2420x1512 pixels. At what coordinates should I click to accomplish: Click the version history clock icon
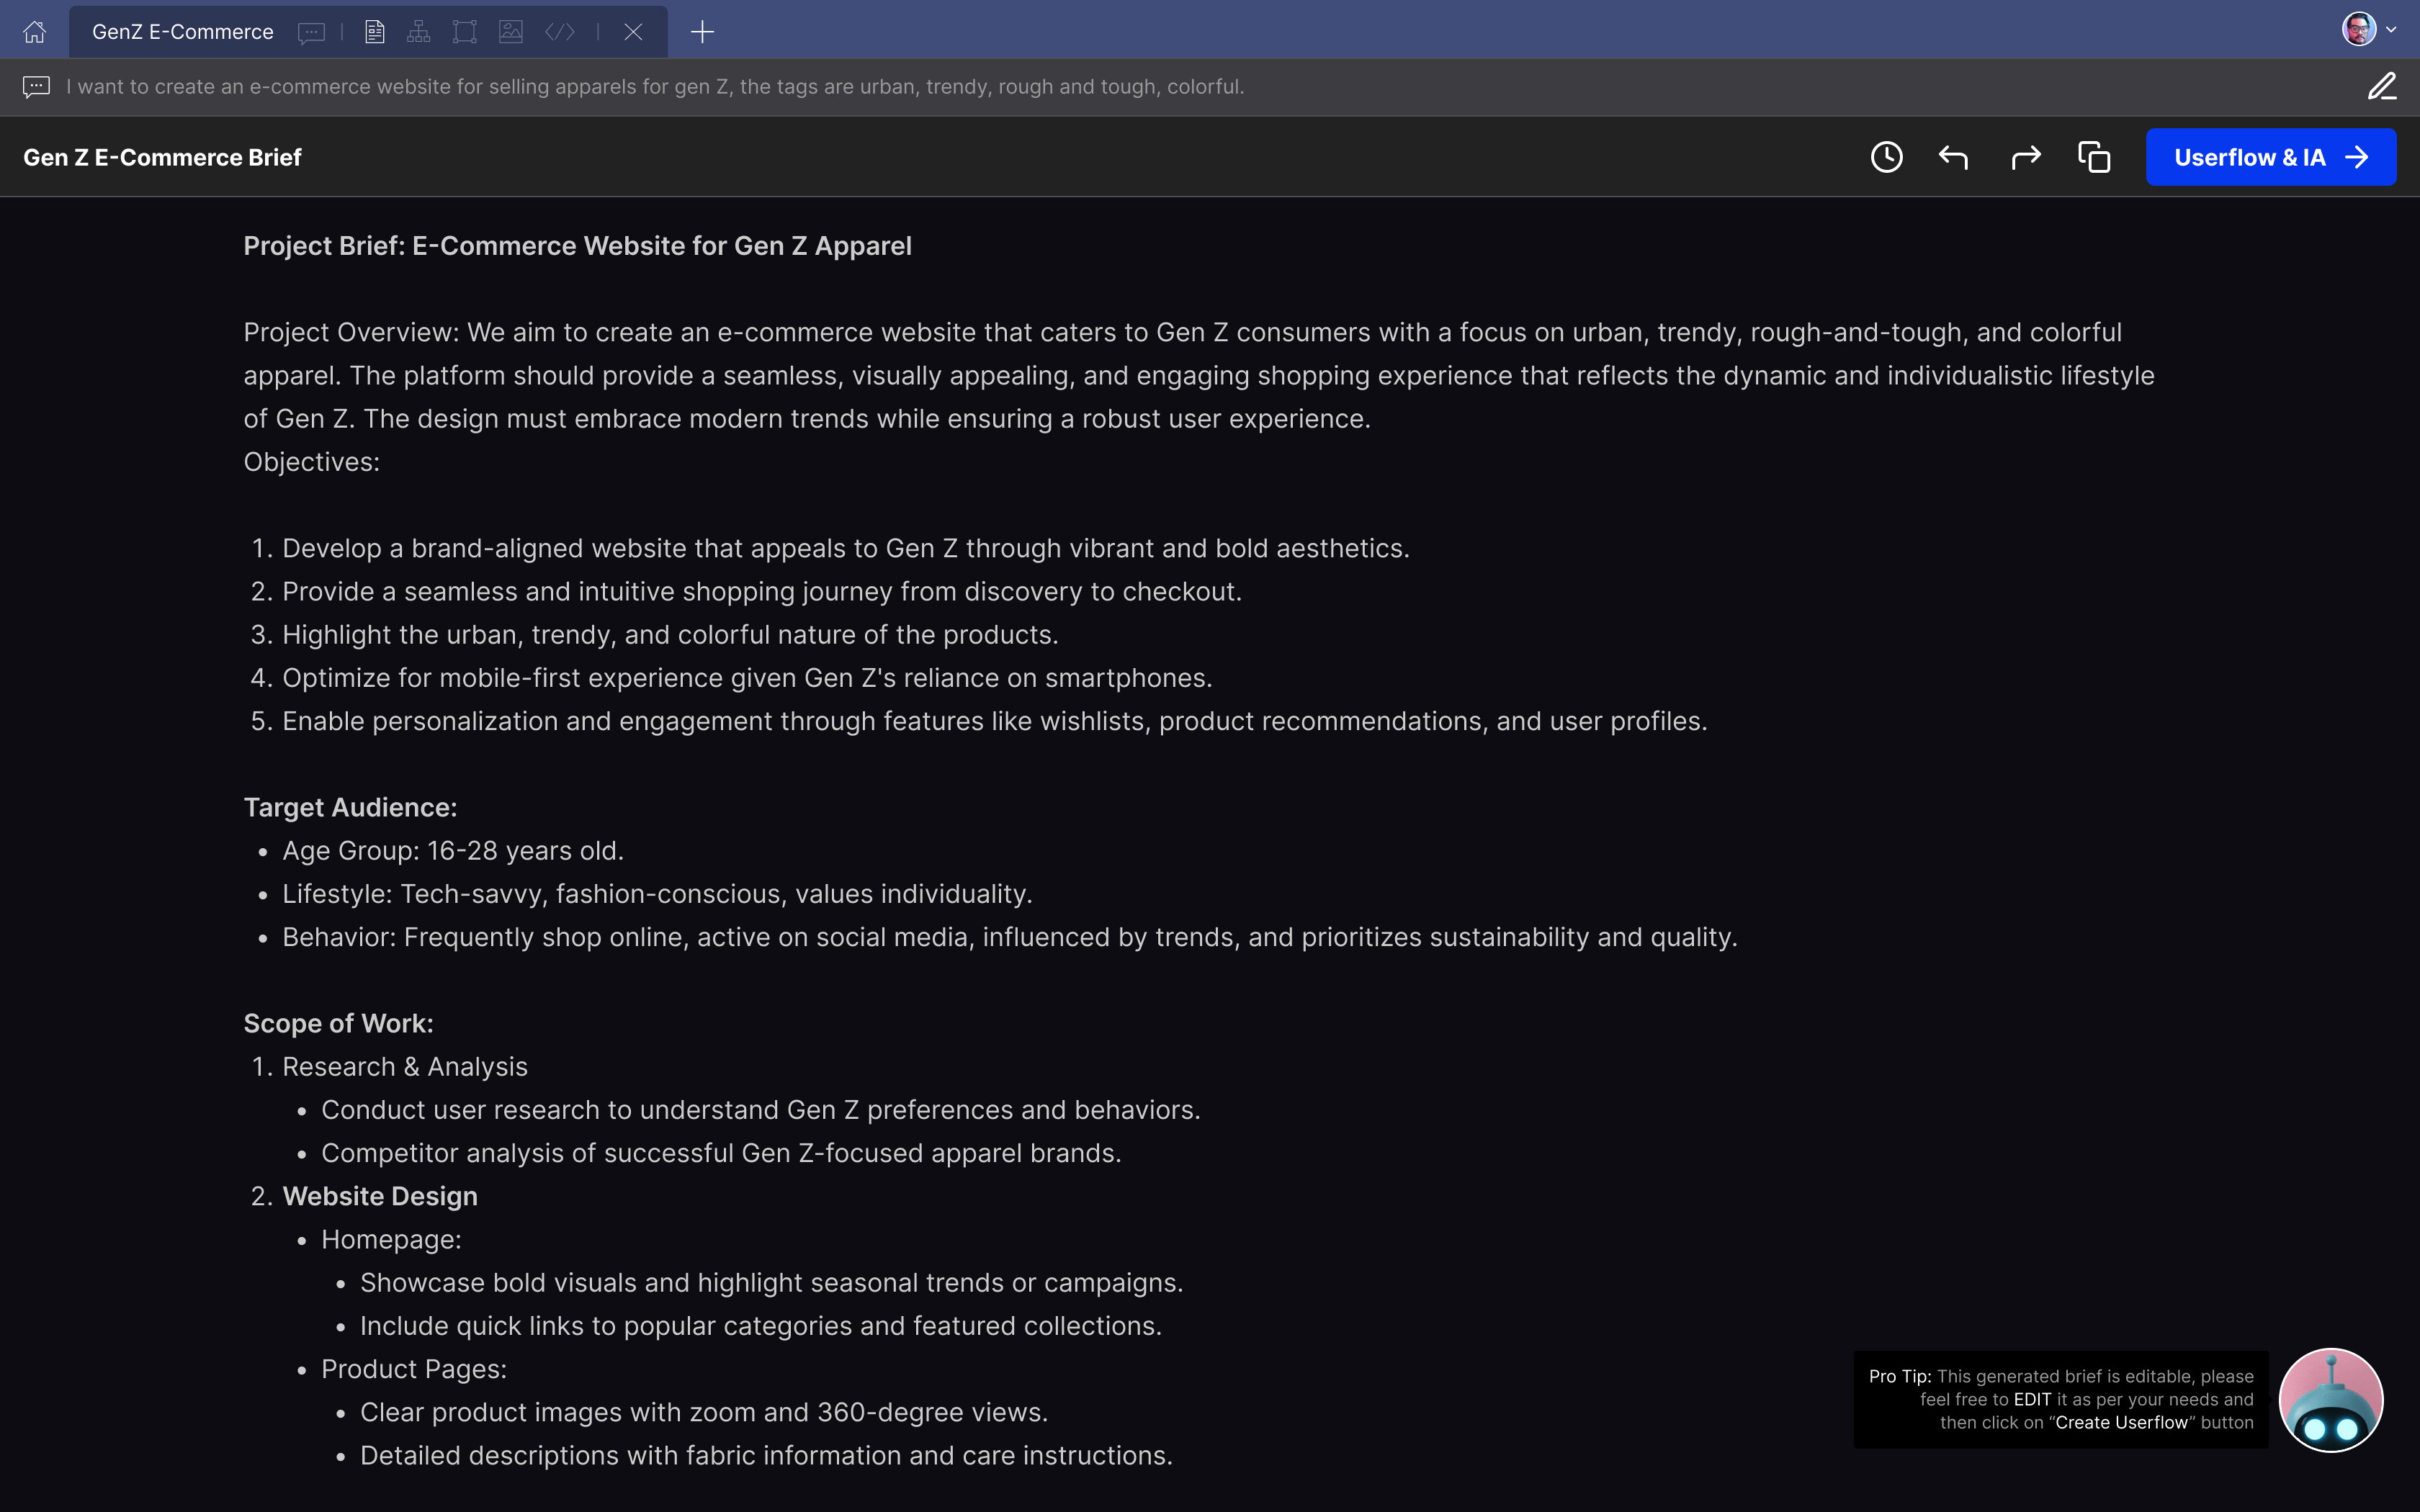(x=1886, y=157)
